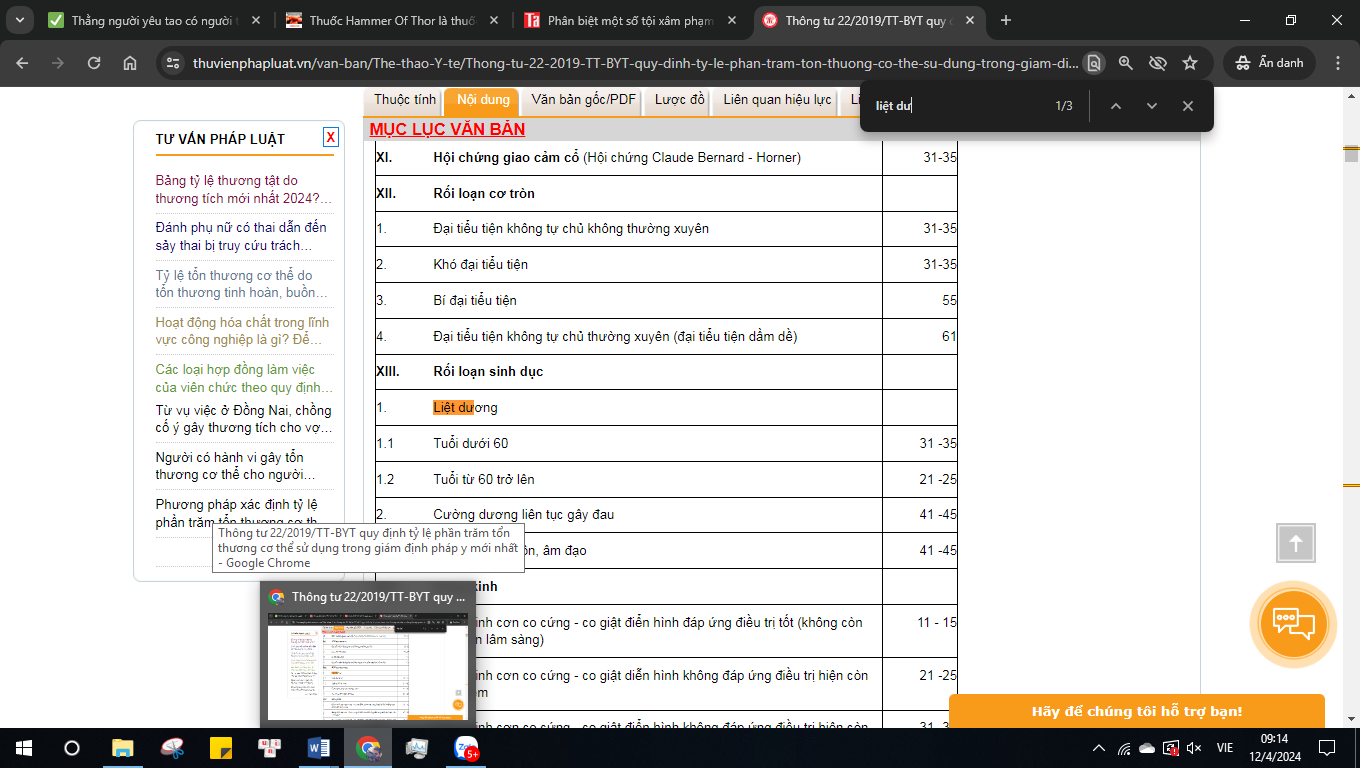Open Chrome's three-dot menu
The image size is (1360, 768).
(x=1338, y=63)
